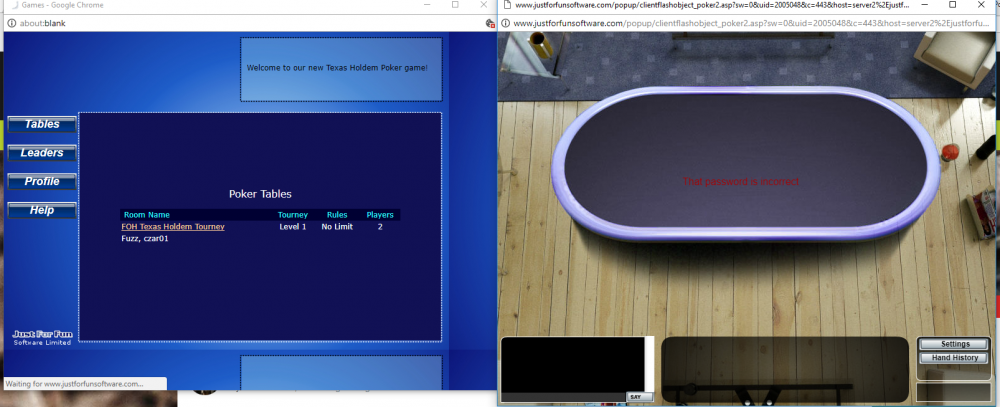Click the 'No Limit' rules value

337,226
